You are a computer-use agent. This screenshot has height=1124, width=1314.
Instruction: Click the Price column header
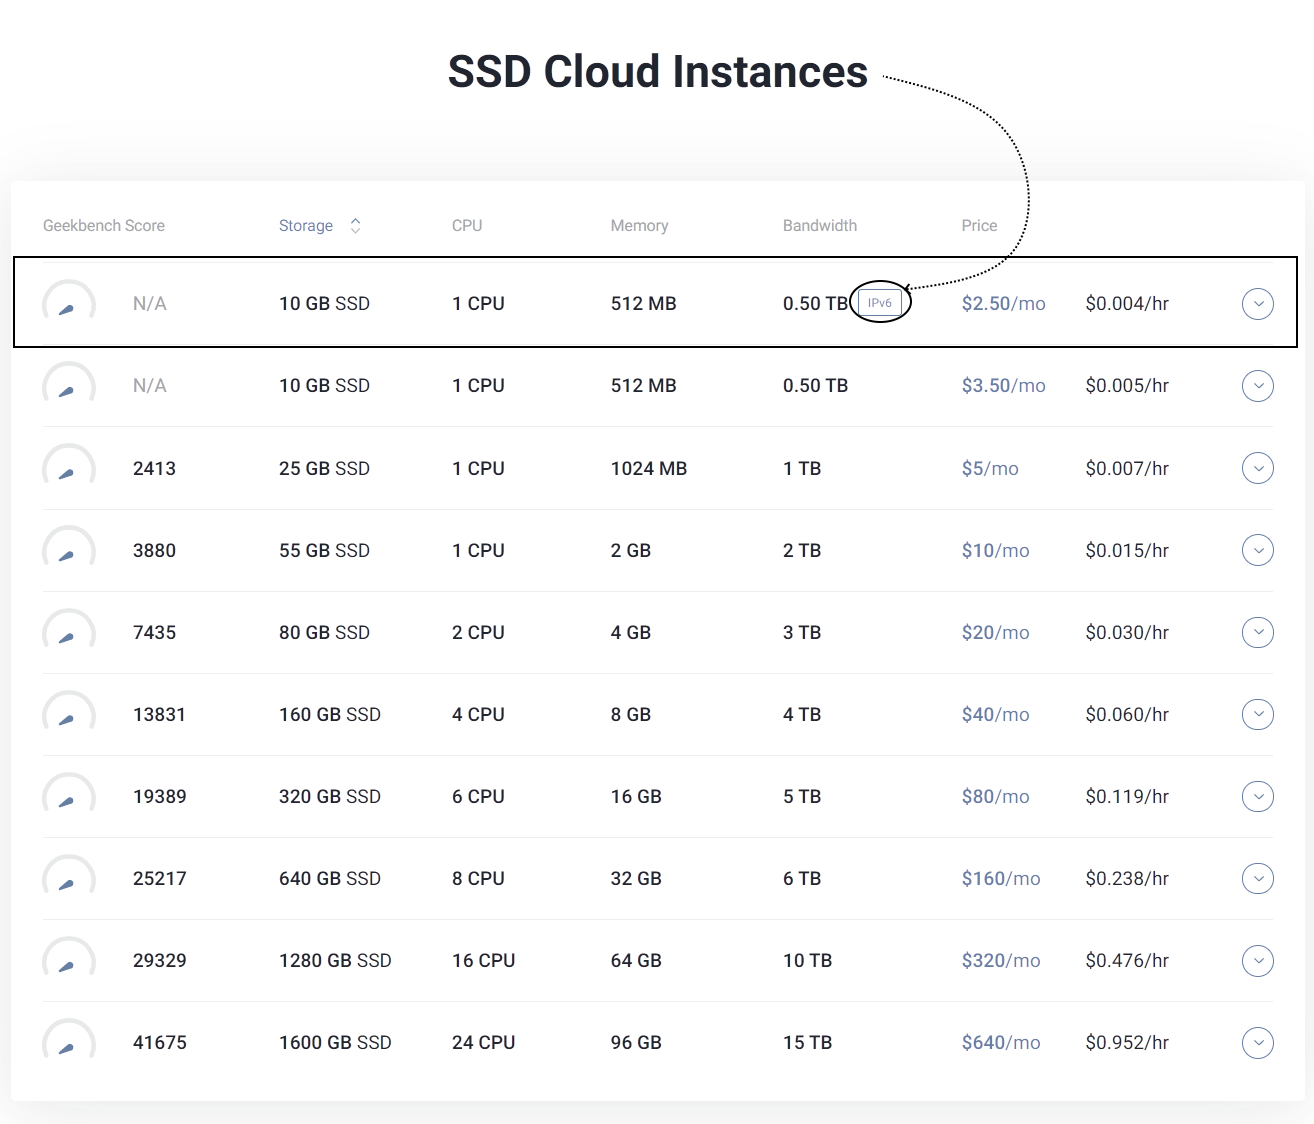tap(979, 226)
